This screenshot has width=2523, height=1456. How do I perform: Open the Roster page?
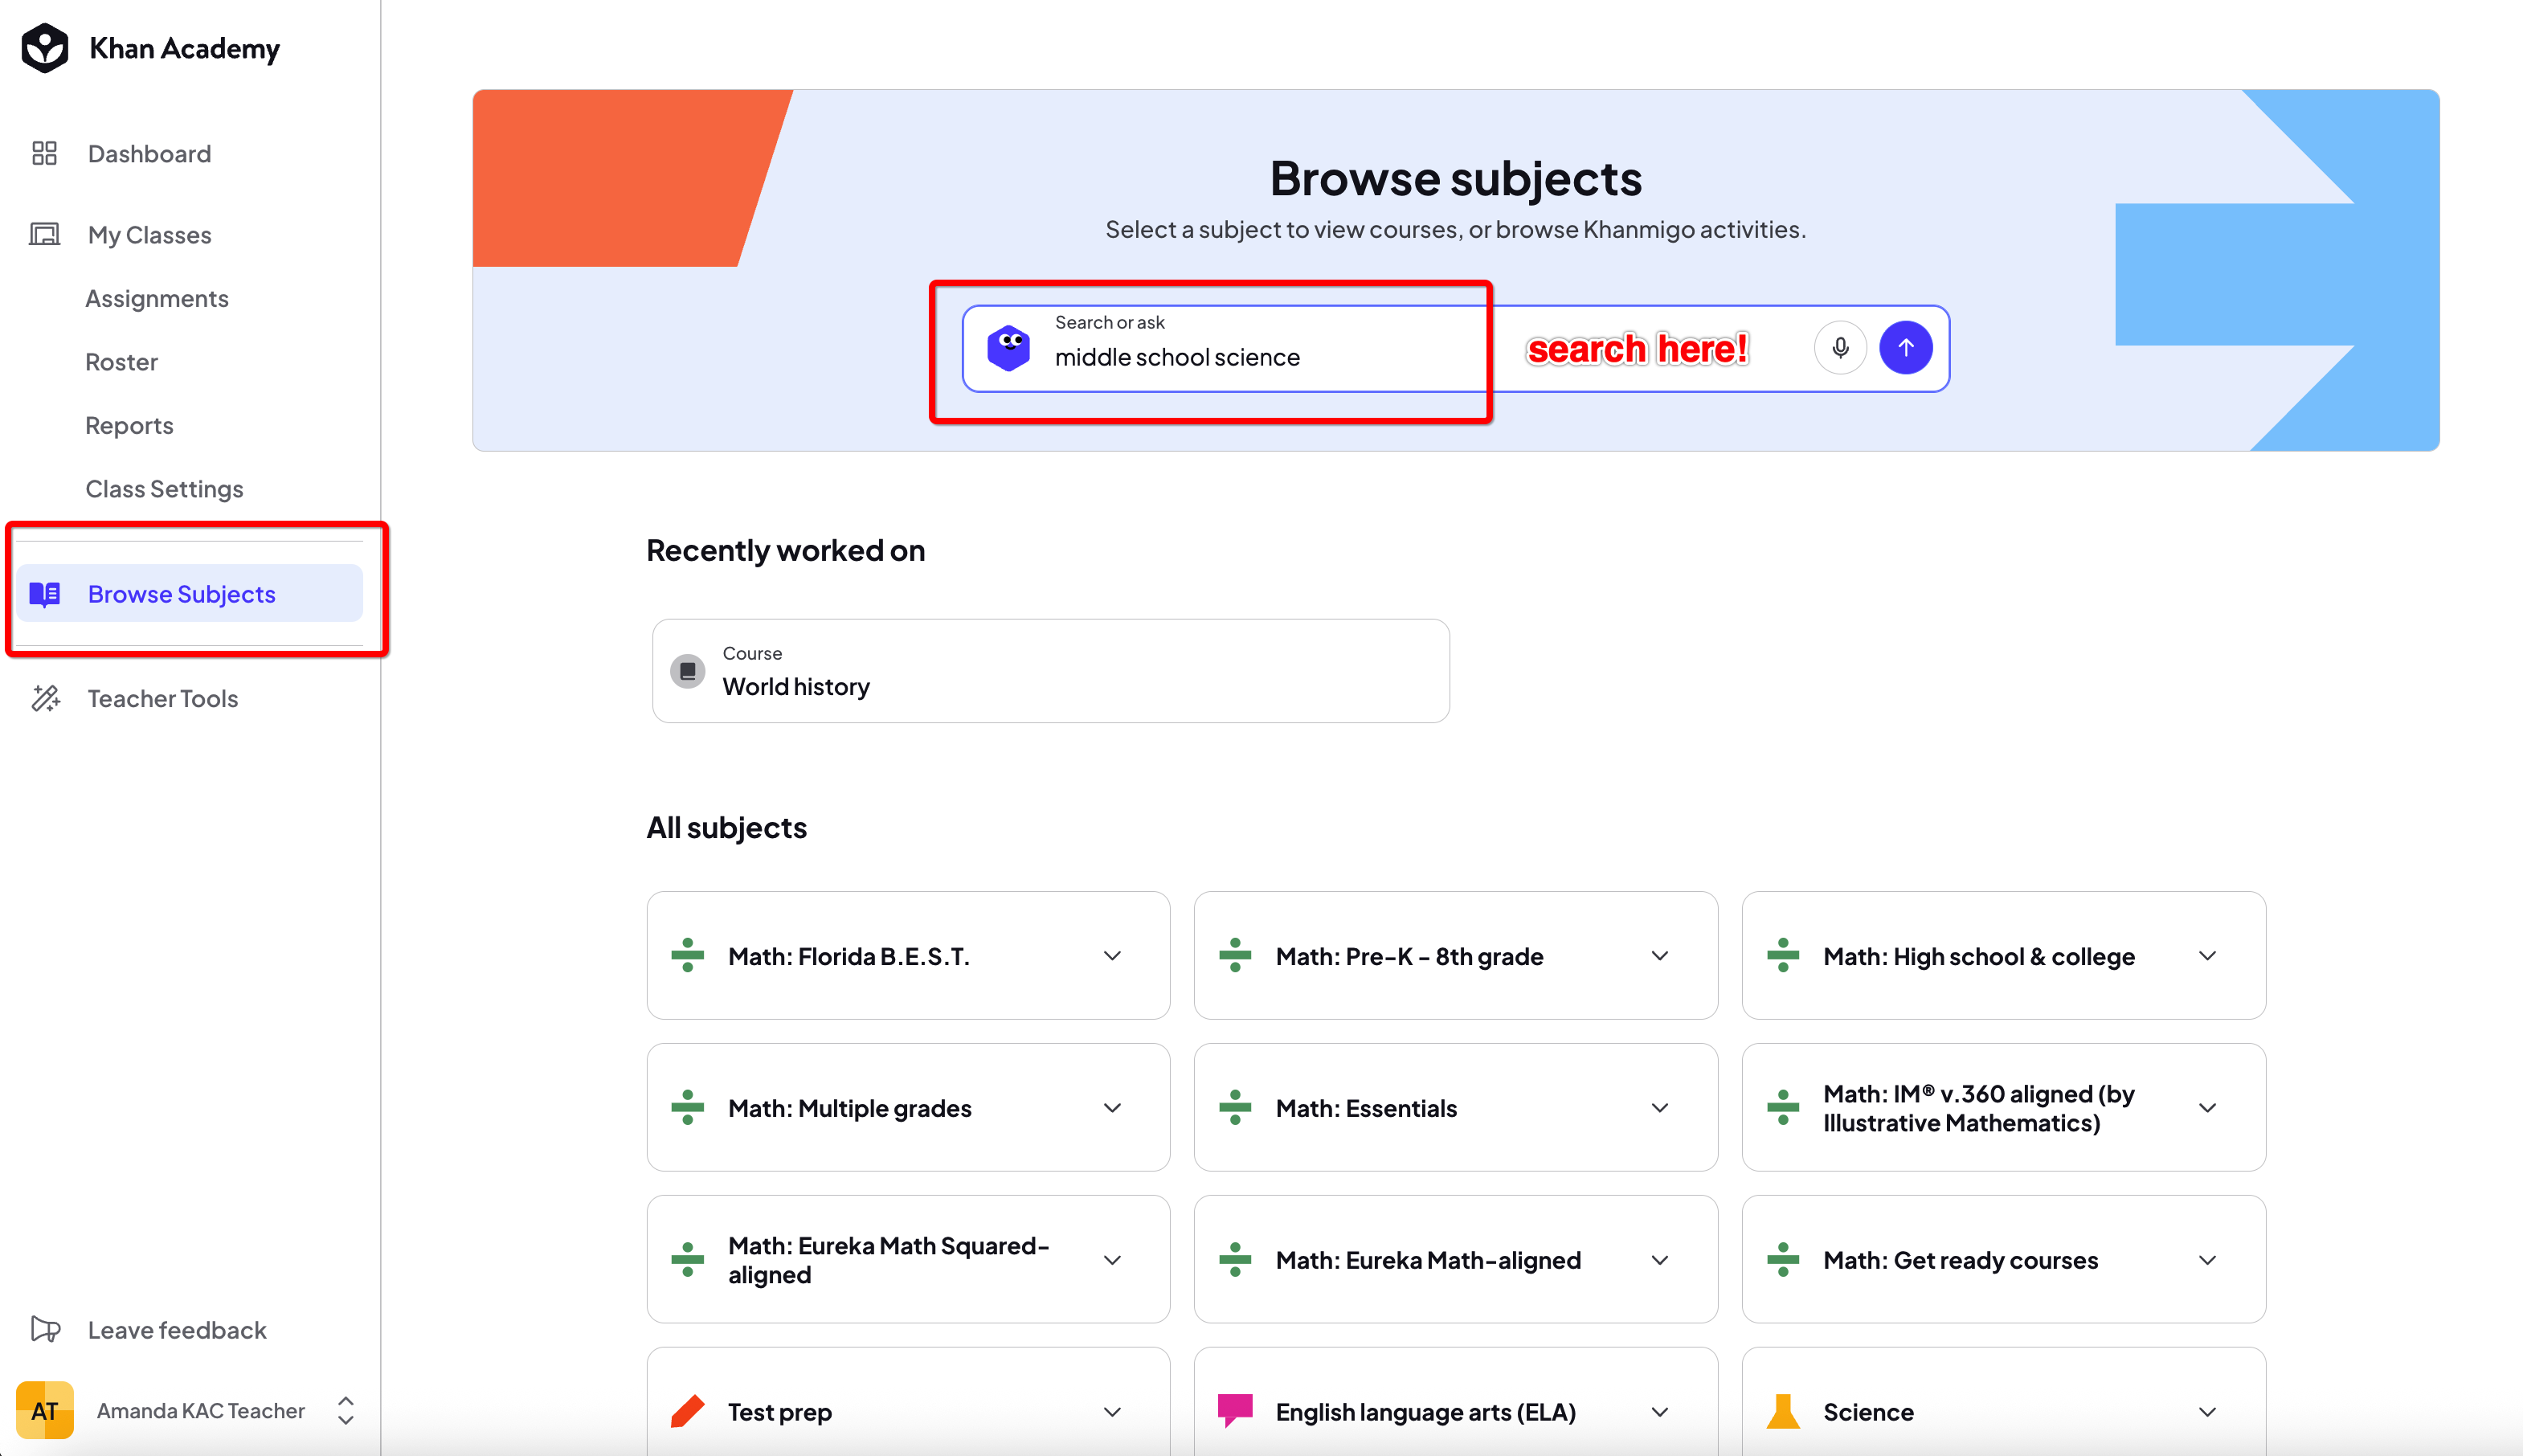[x=122, y=362]
